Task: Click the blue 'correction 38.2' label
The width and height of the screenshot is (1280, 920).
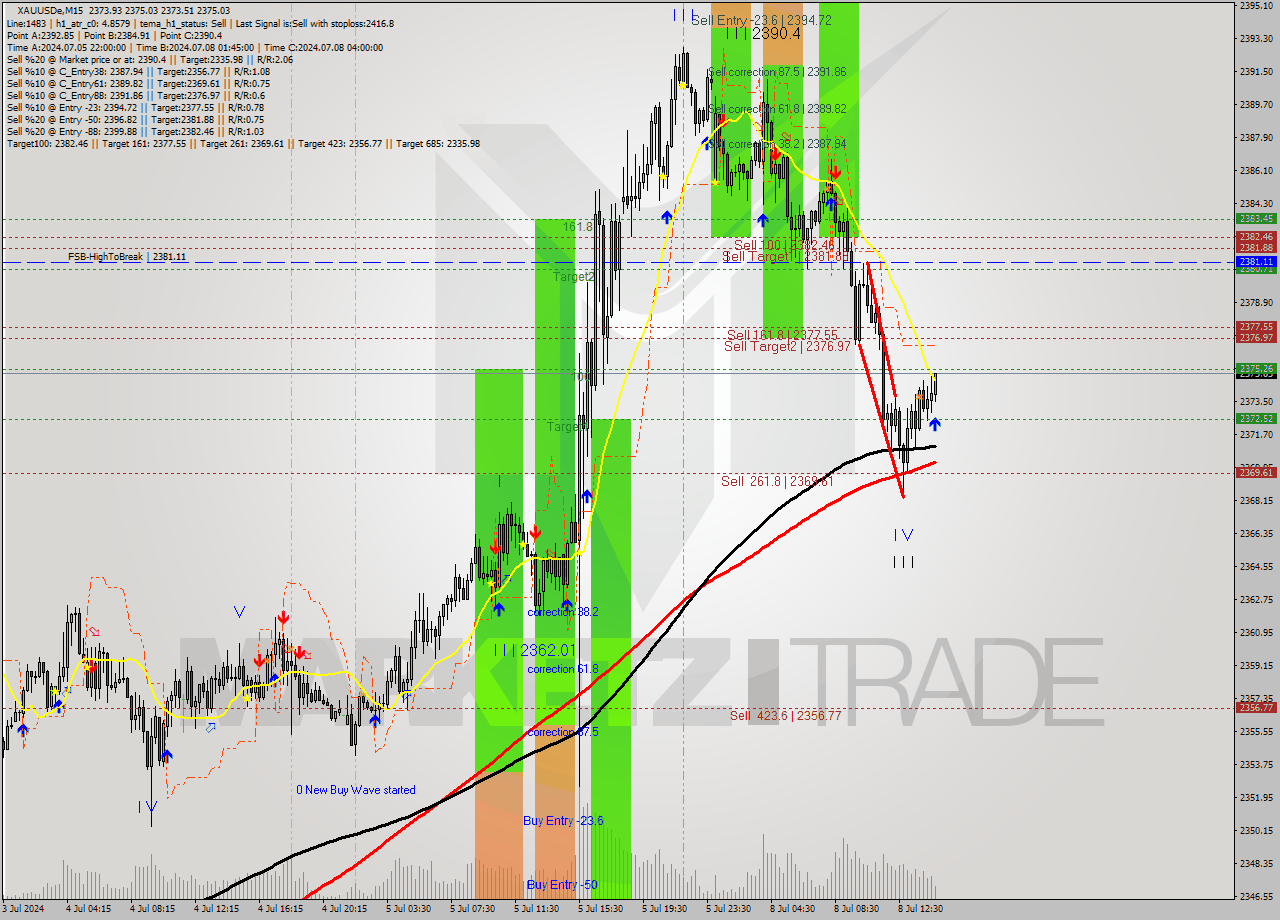Action: (x=563, y=612)
